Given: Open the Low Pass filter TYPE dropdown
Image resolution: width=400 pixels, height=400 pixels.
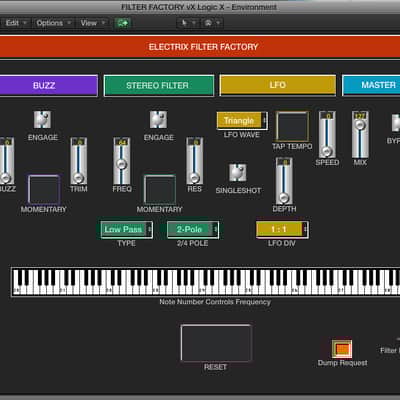Looking at the screenshot, I should coord(127,229).
